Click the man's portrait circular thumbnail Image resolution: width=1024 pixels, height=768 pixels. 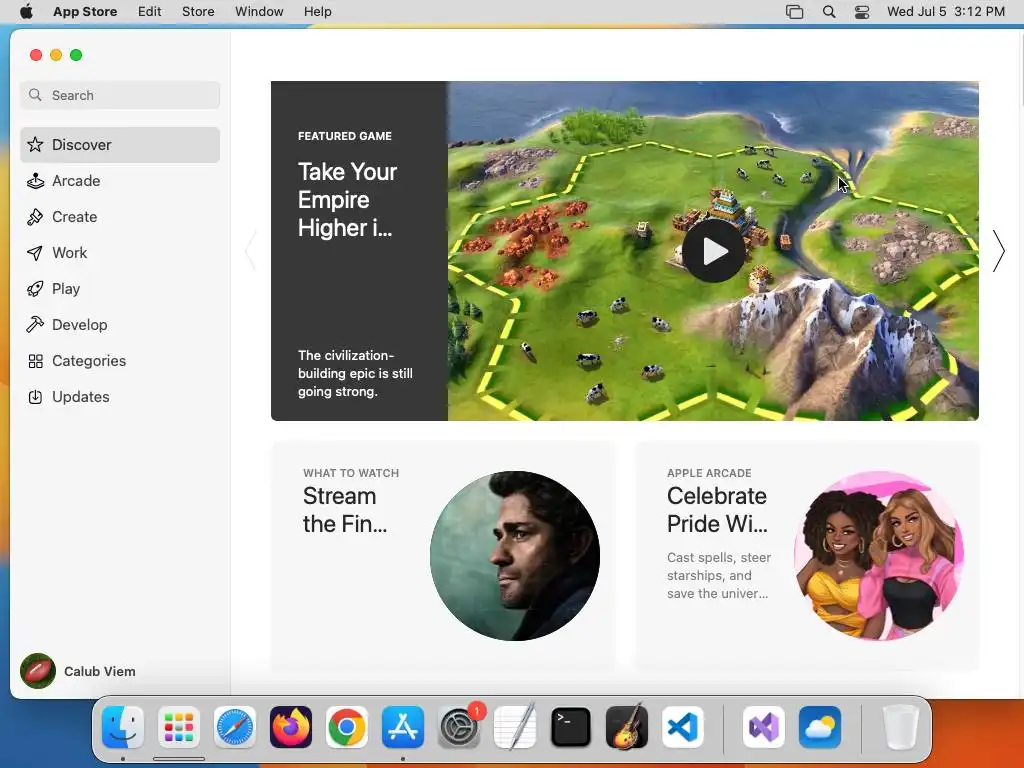tap(515, 556)
